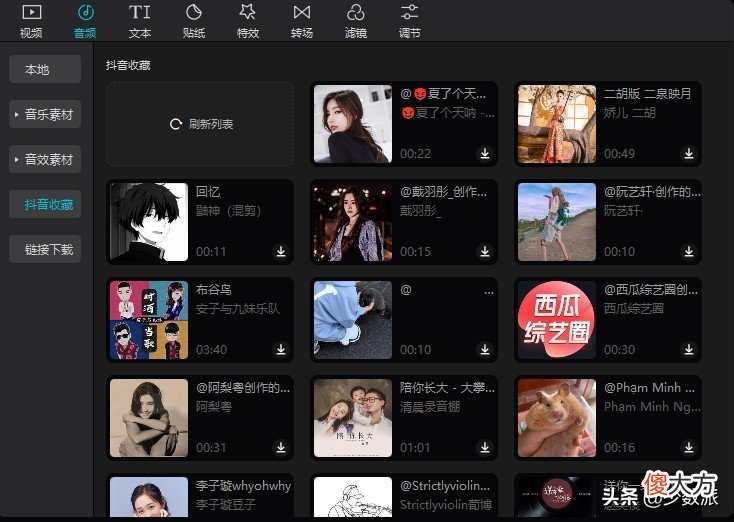
Task: Select the 滤镜 filters tab
Action: coord(355,21)
